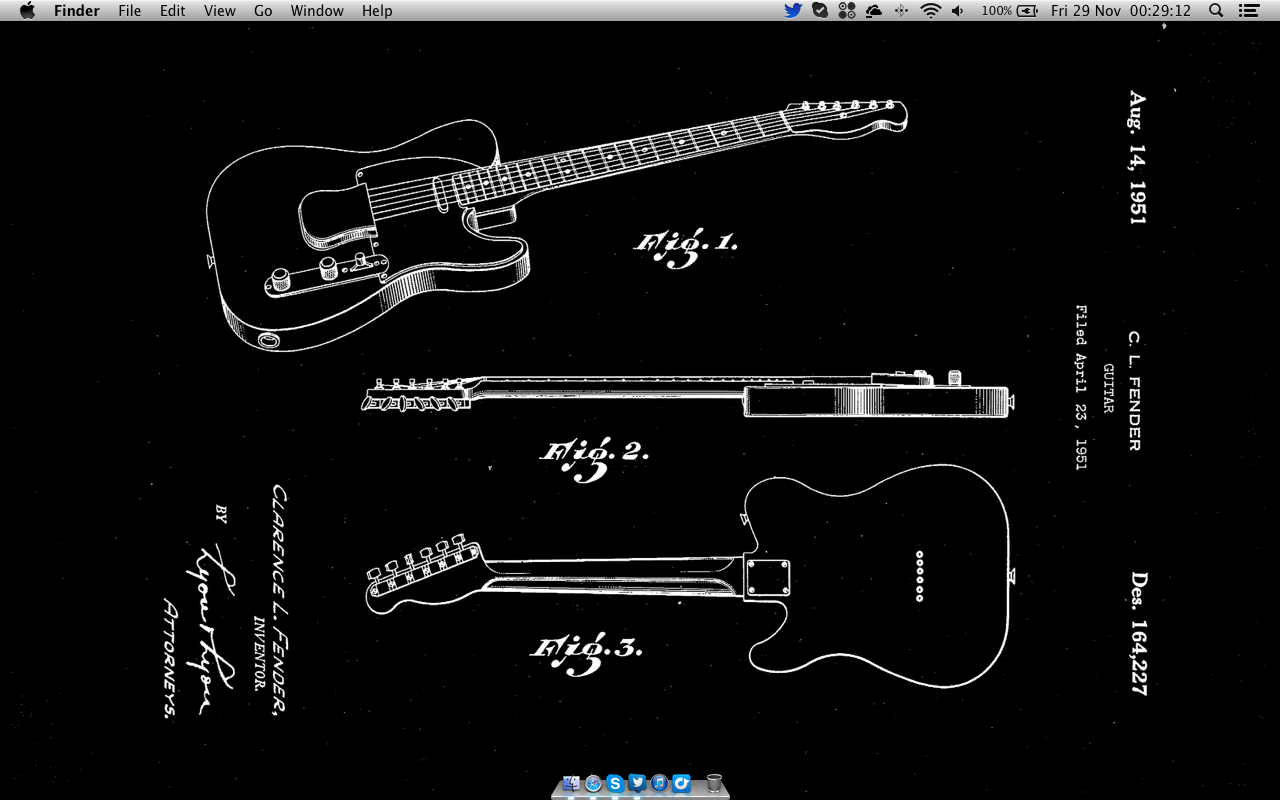This screenshot has width=1280, height=800.
Task: Open iTunes from the Dock
Action: coord(659,783)
